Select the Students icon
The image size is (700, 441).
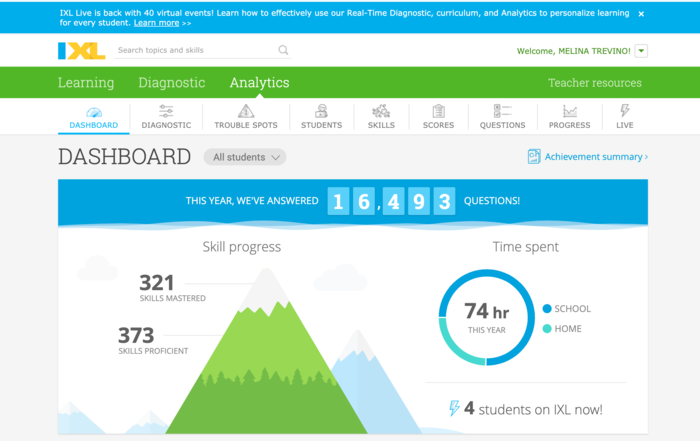pos(321,112)
